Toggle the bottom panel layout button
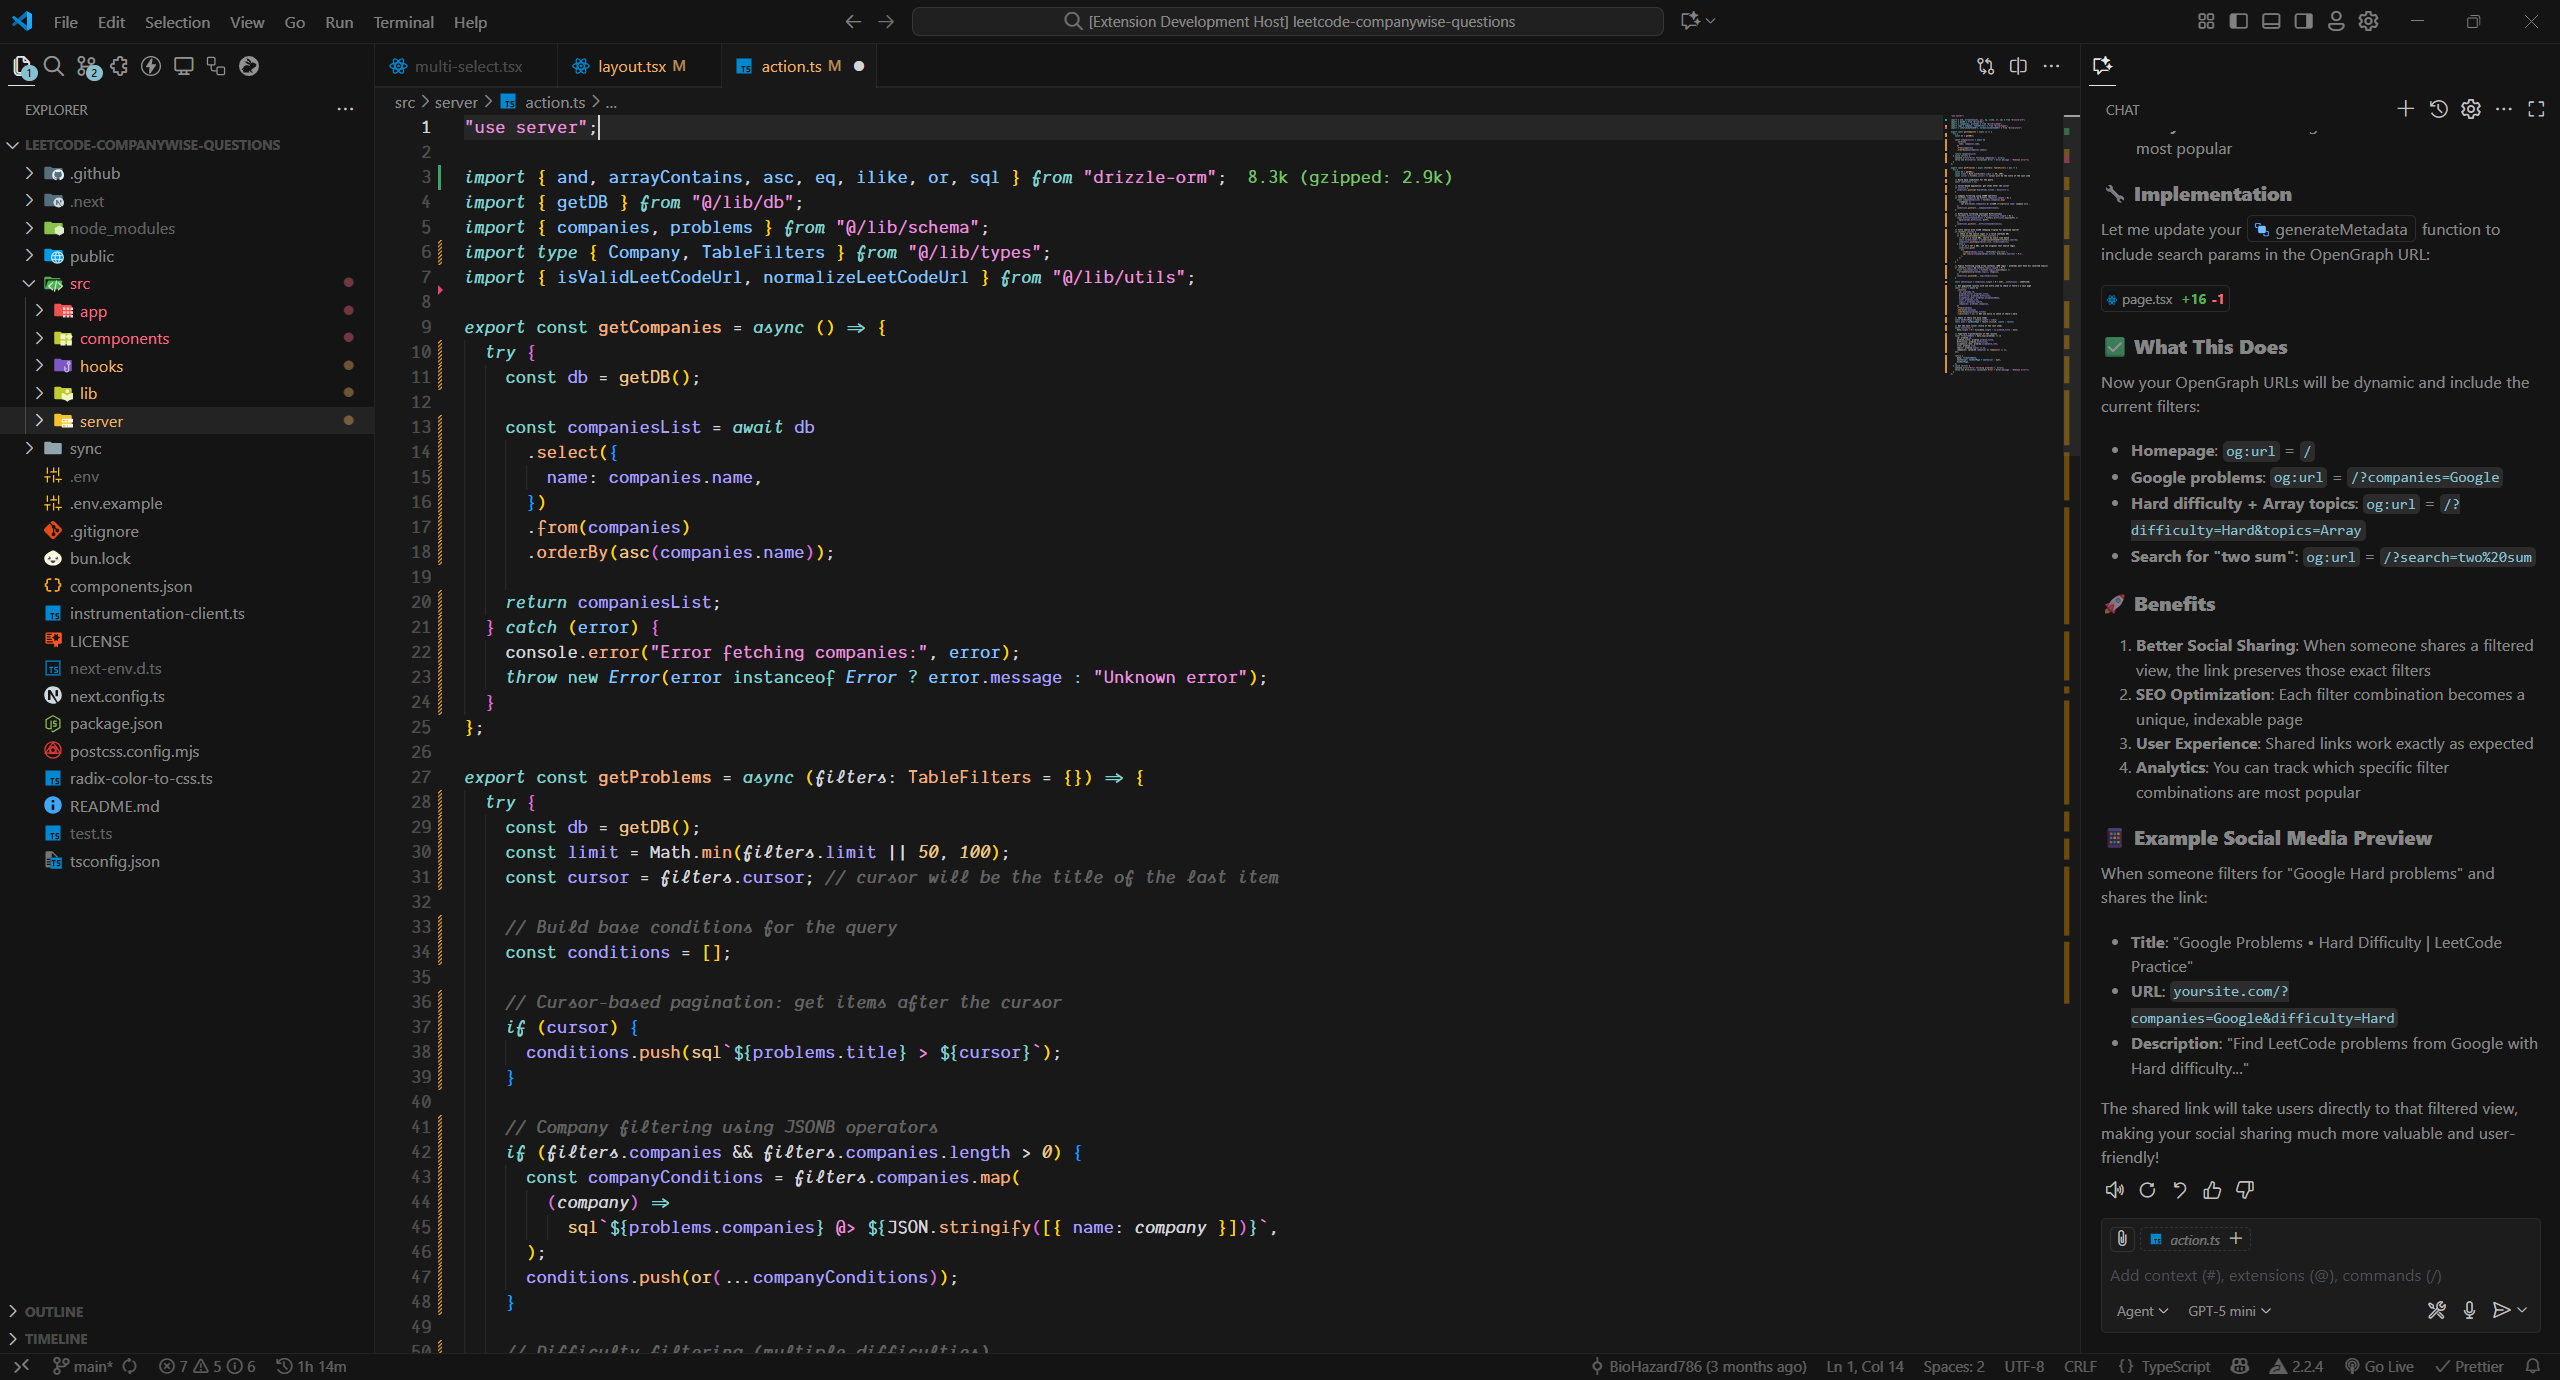 pos(2271,21)
